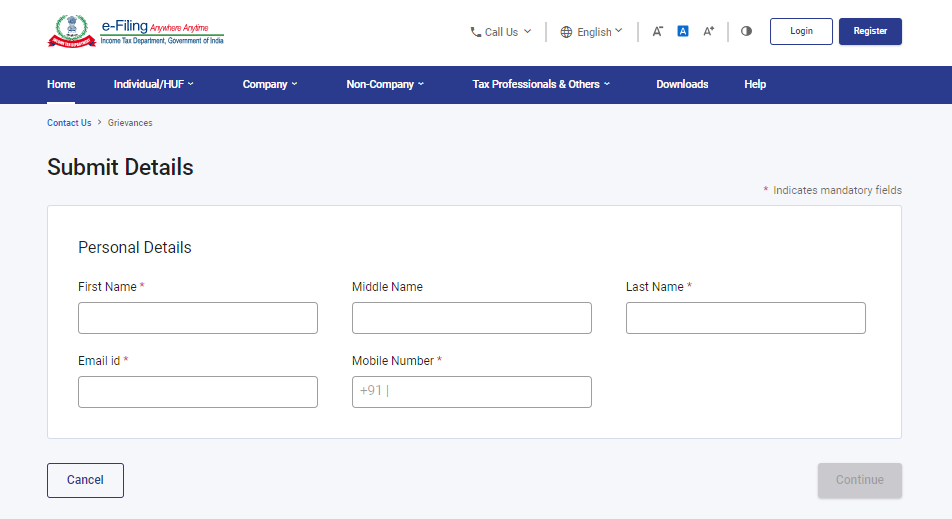Expand the Non-Company menu

point(385,85)
